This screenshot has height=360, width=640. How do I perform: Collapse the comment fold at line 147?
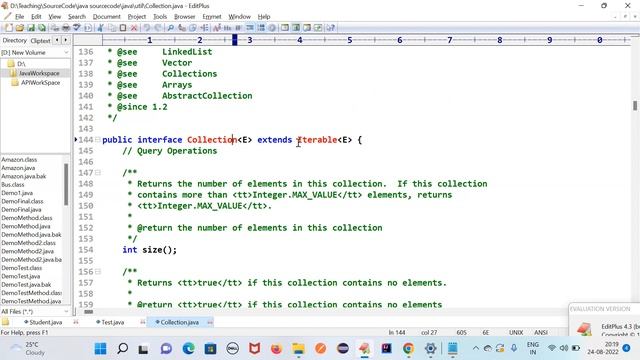tap(98, 173)
